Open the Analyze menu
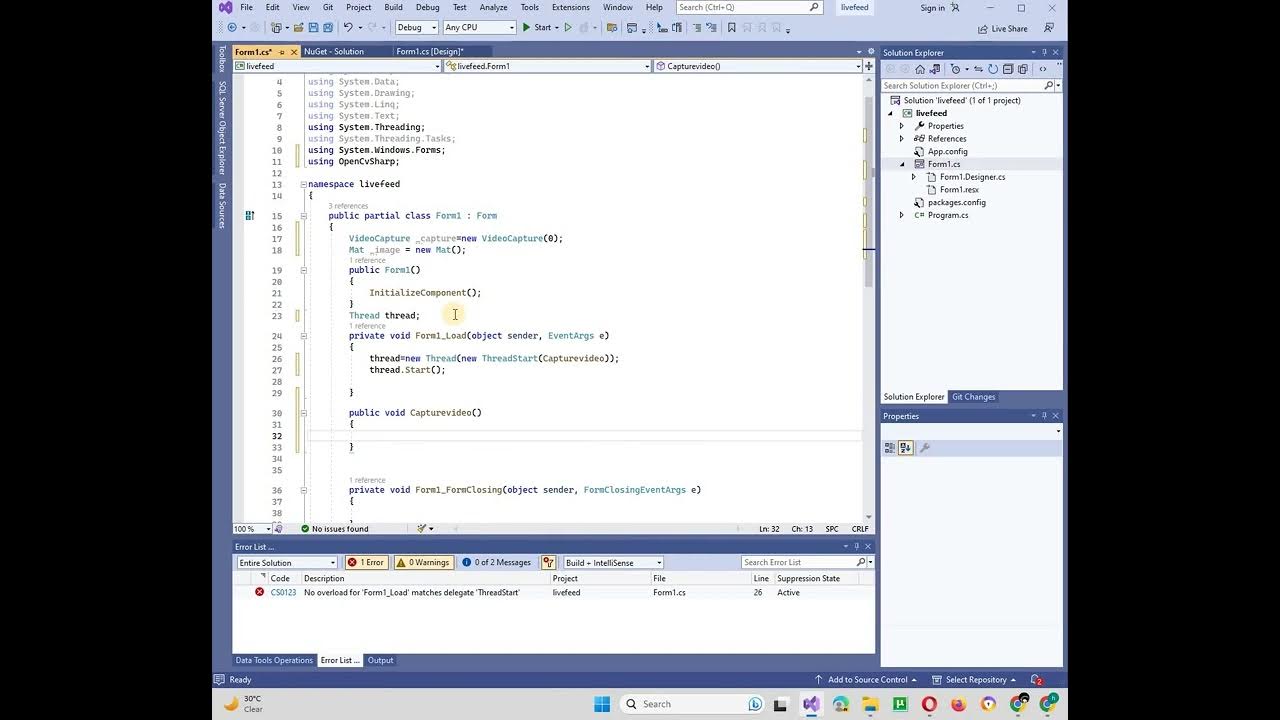1280x720 pixels. (x=493, y=7)
